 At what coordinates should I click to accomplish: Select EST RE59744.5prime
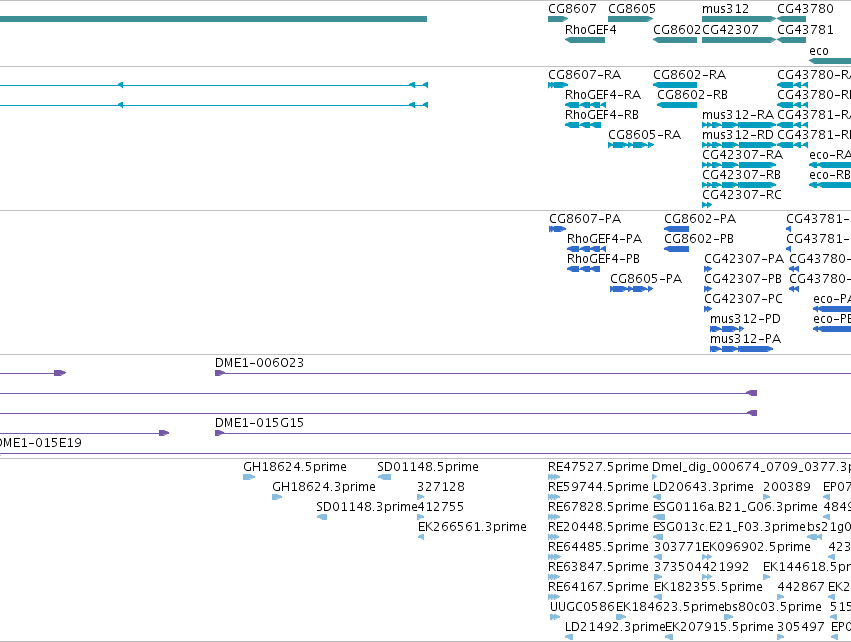[x=554, y=497]
